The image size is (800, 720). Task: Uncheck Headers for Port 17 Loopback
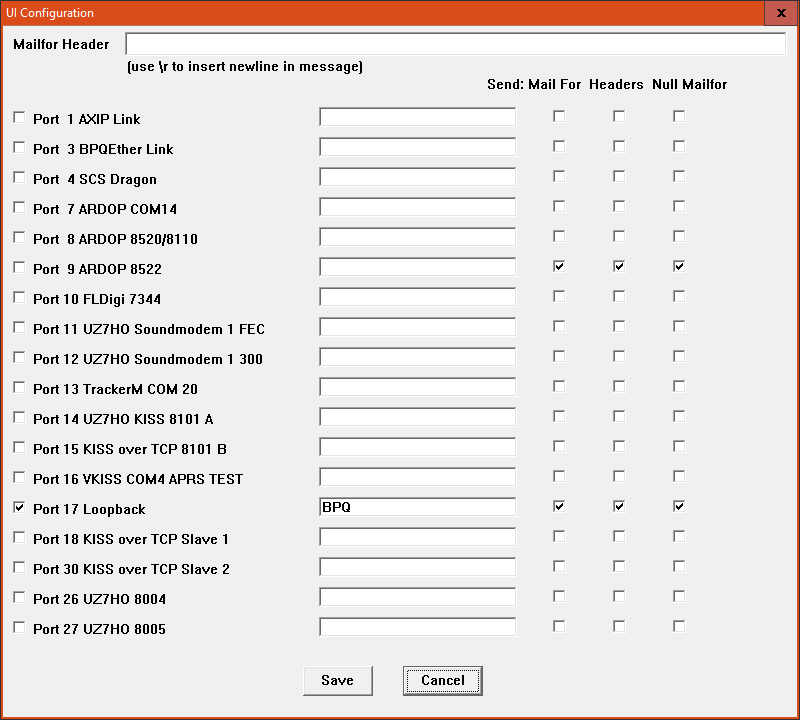pos(619,506)
